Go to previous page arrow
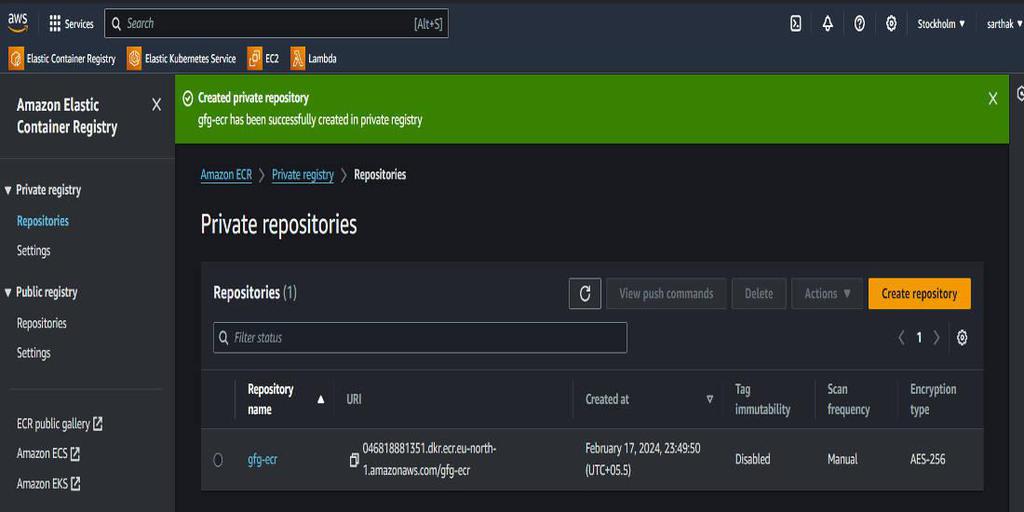Screen dimensions: 1024x512 pyautogui.click(x=901, y=338)
